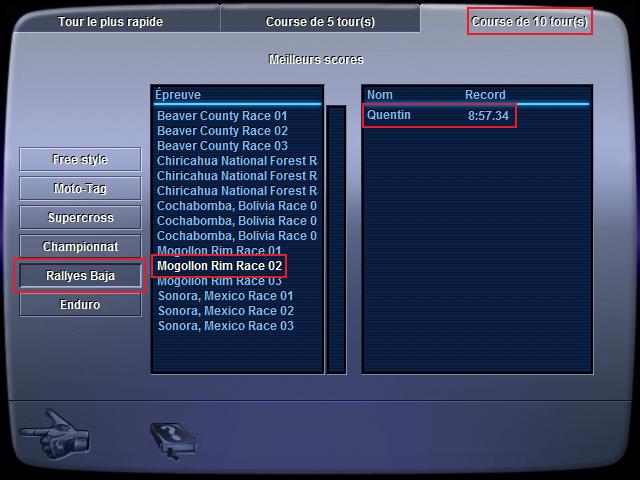Click the Épreuve column header
The height and width of the screenshot is (481, 640).
tap(178, 95)
